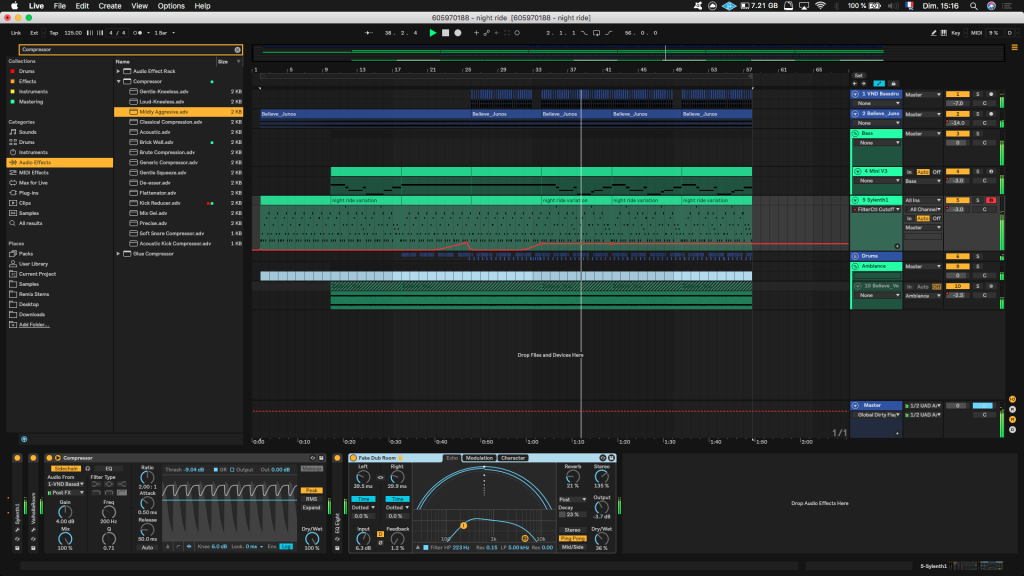Open Sylenth1 All Ins input dropdown

tap(923, 200)
